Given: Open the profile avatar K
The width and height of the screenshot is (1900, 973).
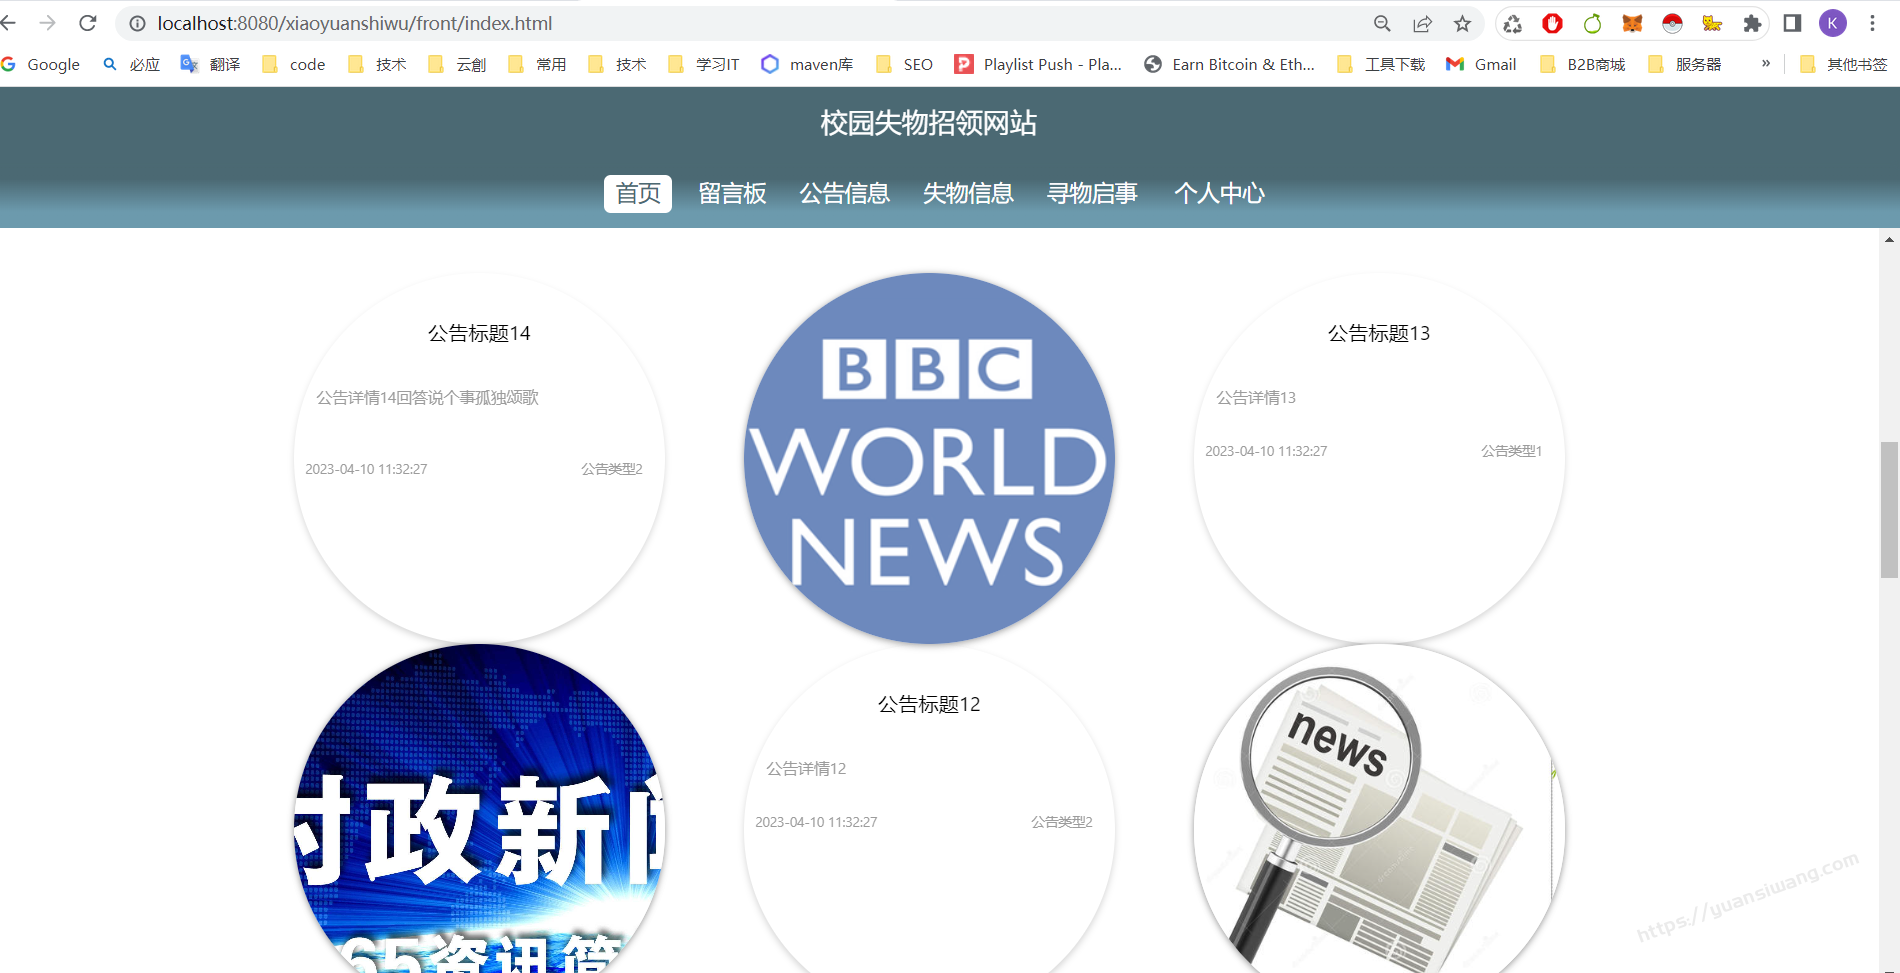Looking at the screenshot, I should pyautogui.click(x=1832, y=23).
